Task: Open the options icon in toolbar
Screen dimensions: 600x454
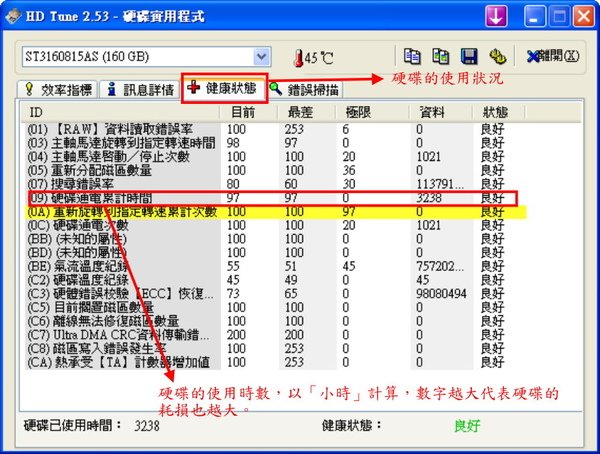Action: (497, 57)
